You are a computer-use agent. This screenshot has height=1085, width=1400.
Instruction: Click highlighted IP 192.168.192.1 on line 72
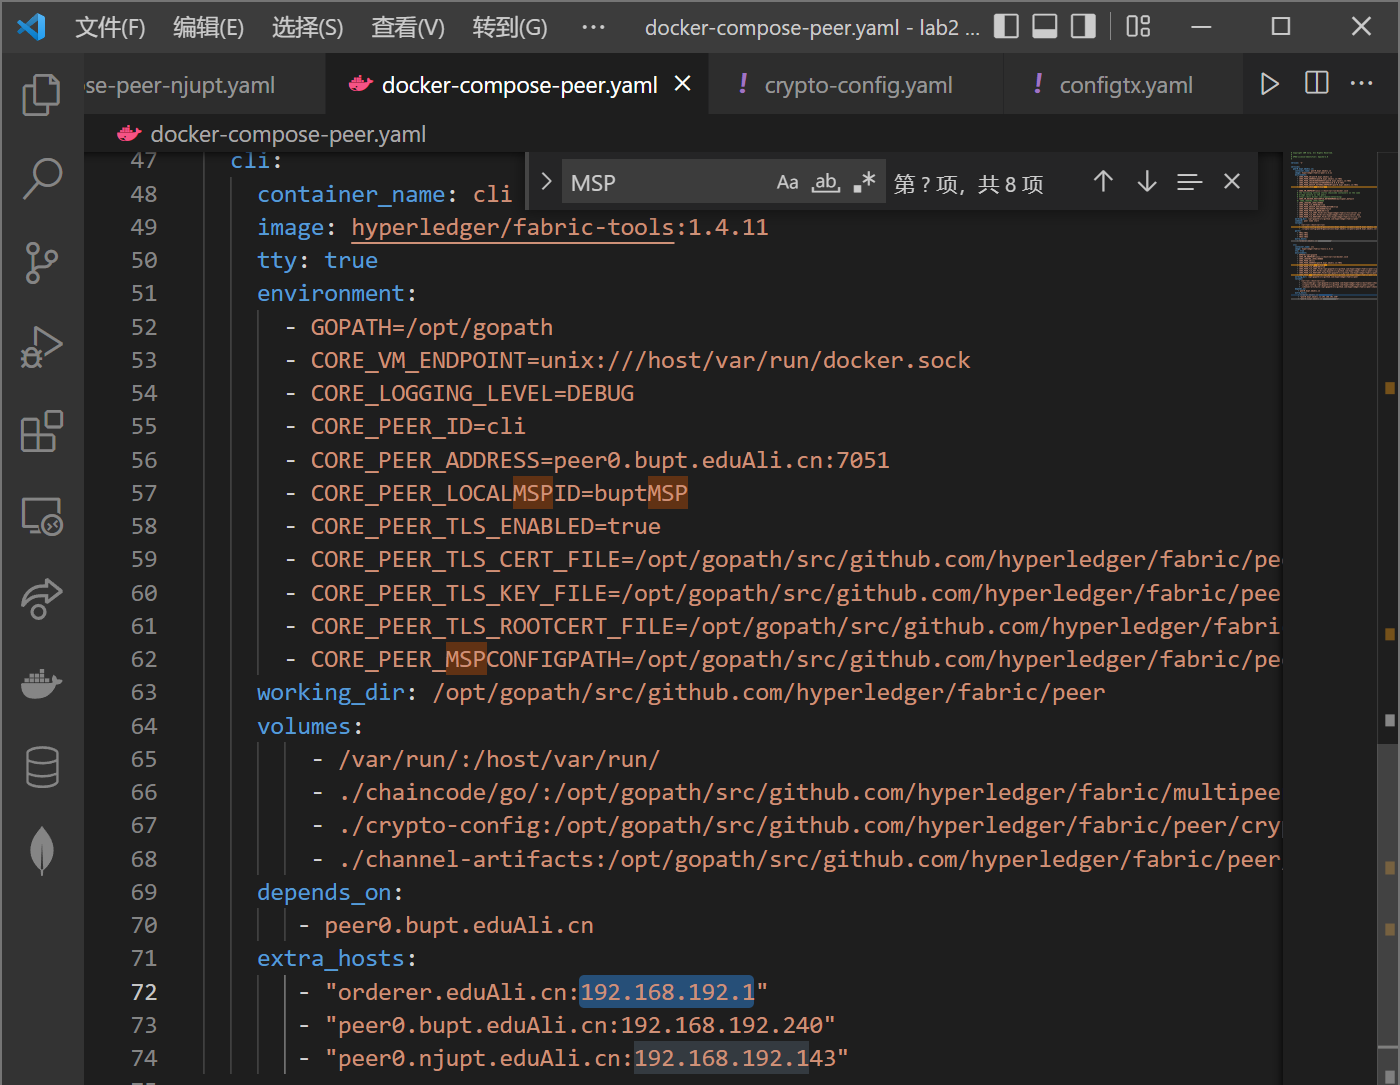[667, 991]
